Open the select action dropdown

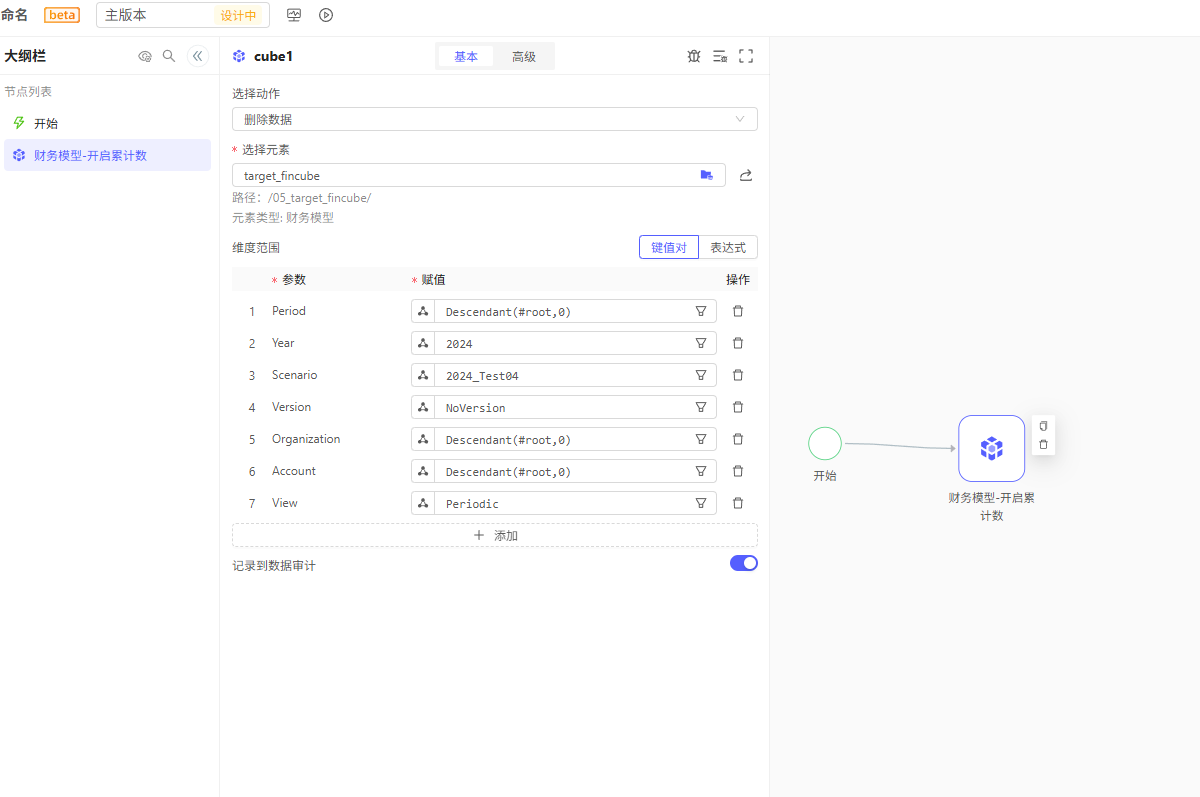point(494,119)
